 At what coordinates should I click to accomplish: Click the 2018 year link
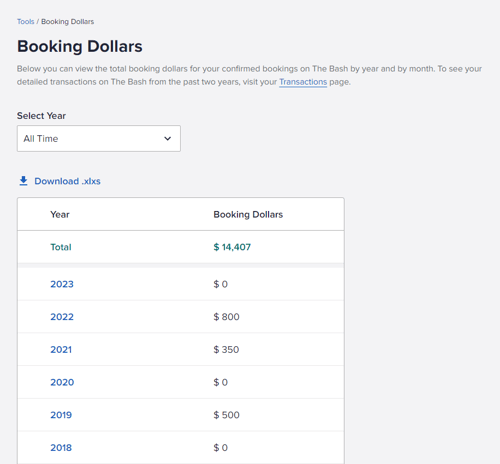61,447
